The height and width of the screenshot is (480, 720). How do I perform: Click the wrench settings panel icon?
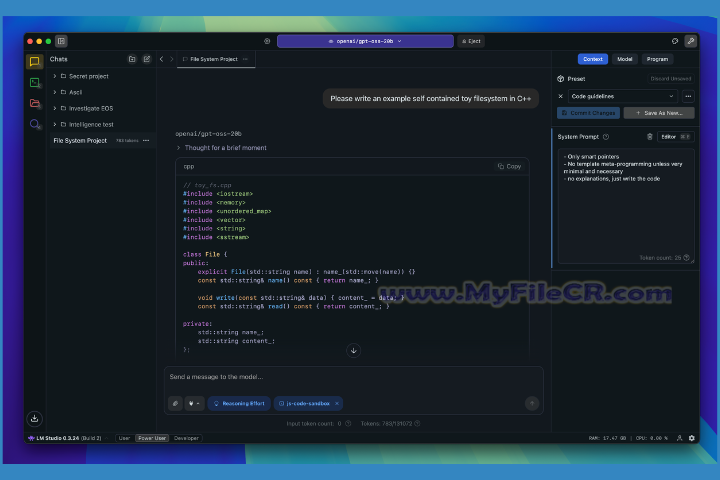coord(691,41)
